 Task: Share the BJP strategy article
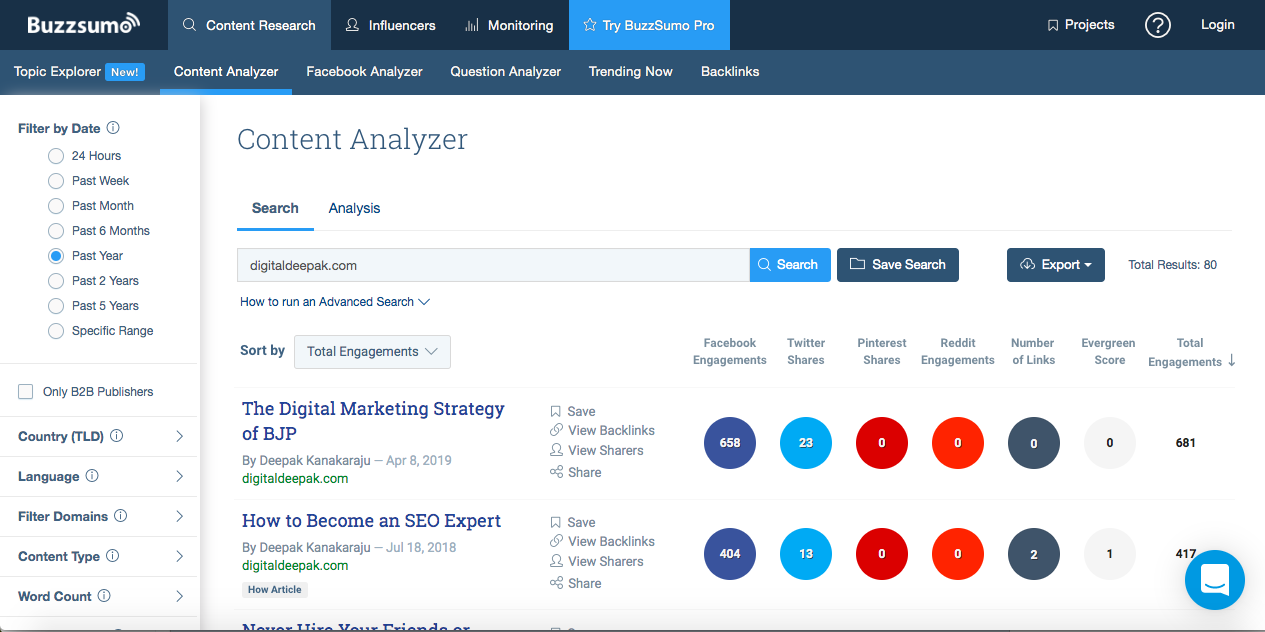576,472
